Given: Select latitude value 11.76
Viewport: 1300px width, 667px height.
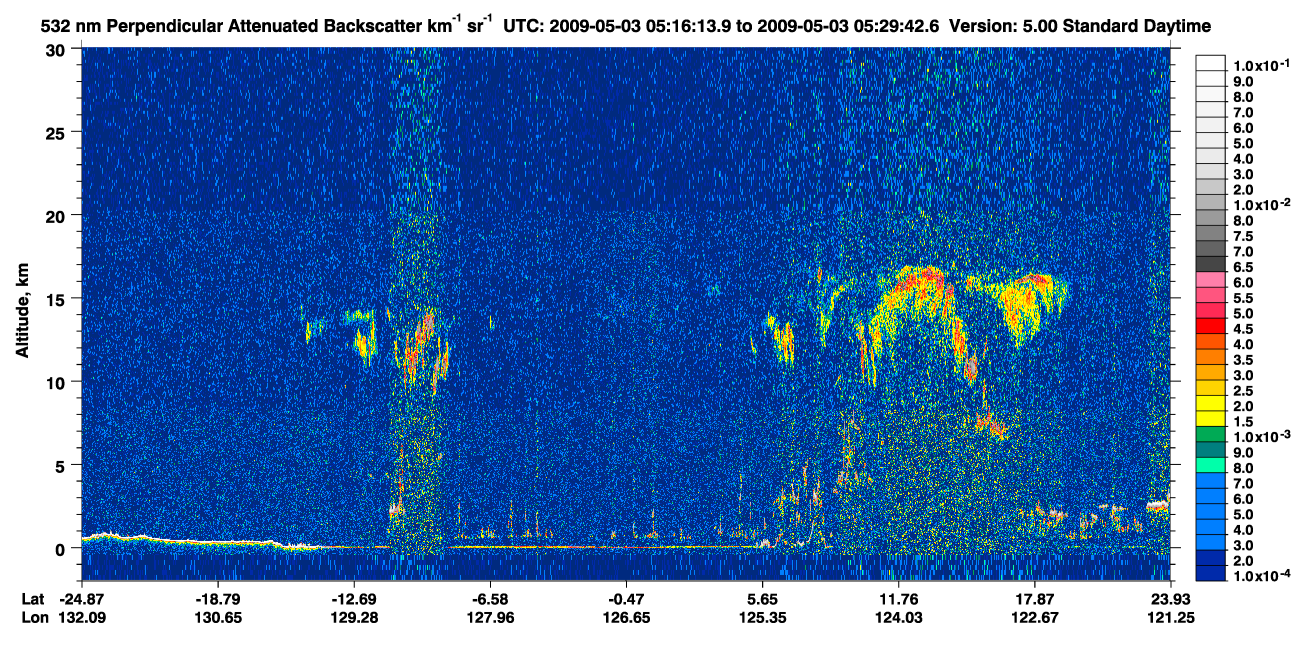Looking at the screenshot, I should tap(898, 599).
